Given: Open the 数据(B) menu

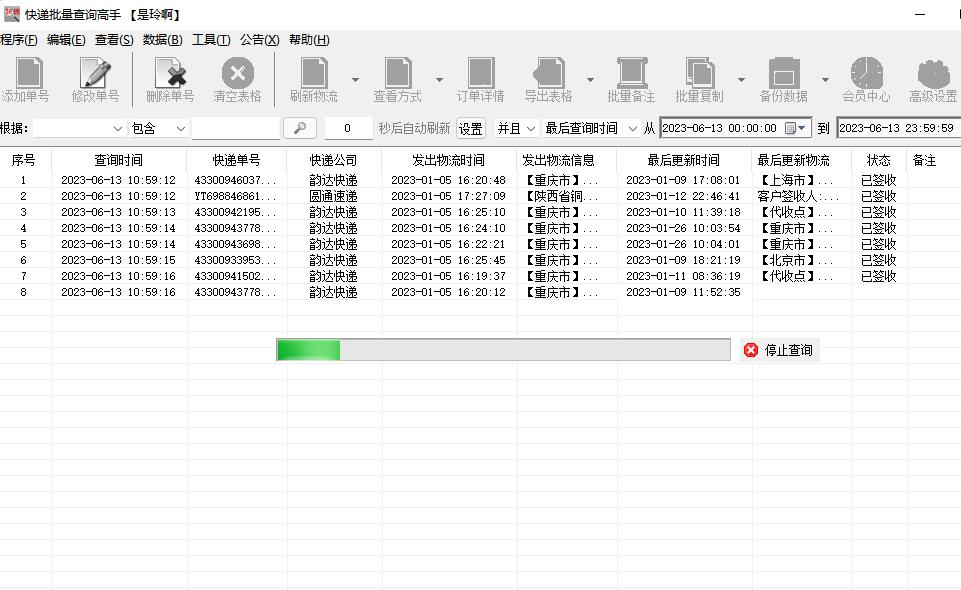Looking at the screenshot, I should (164, 39).
